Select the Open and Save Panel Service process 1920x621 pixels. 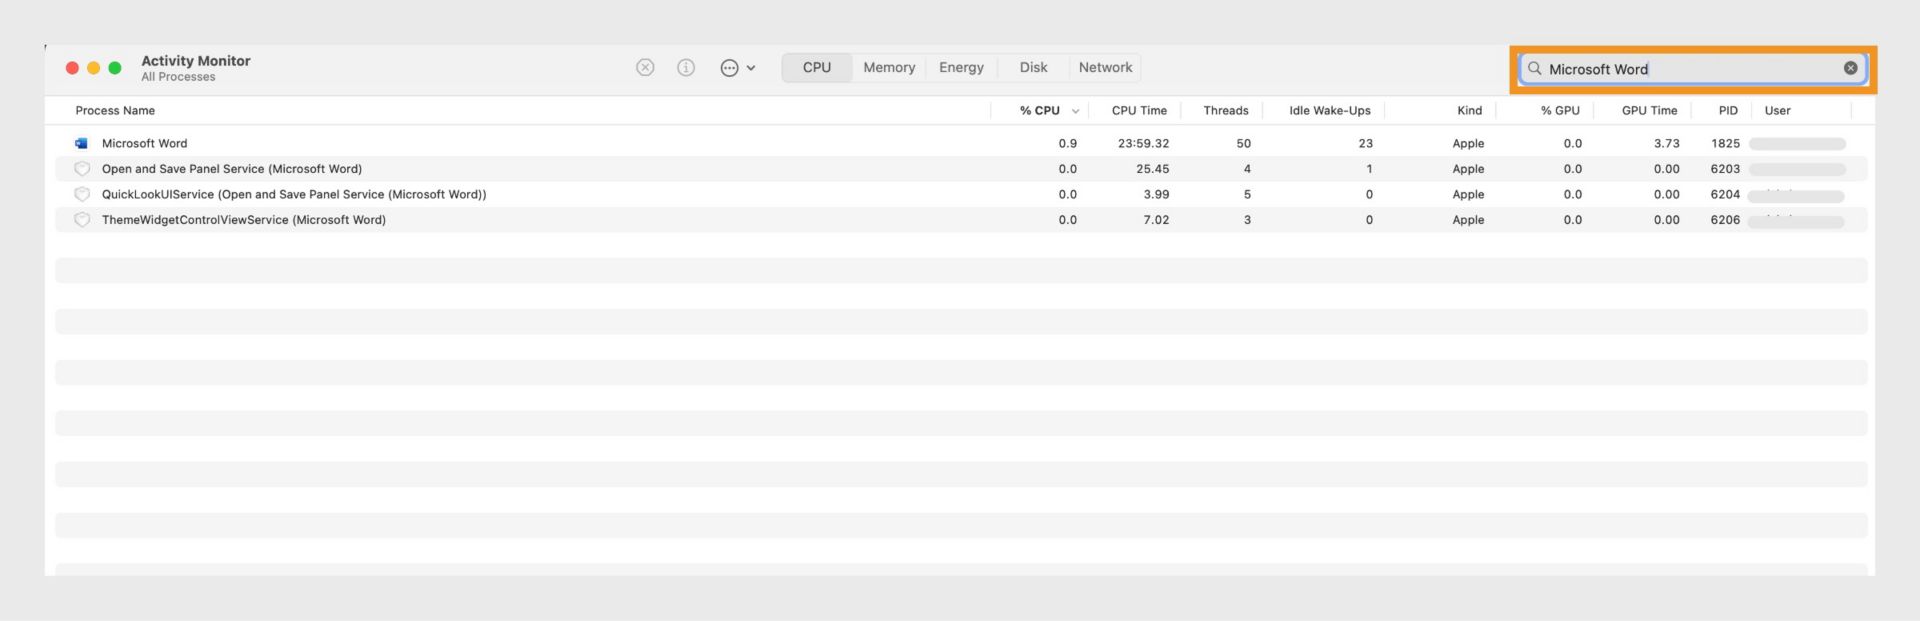[232, 169]
